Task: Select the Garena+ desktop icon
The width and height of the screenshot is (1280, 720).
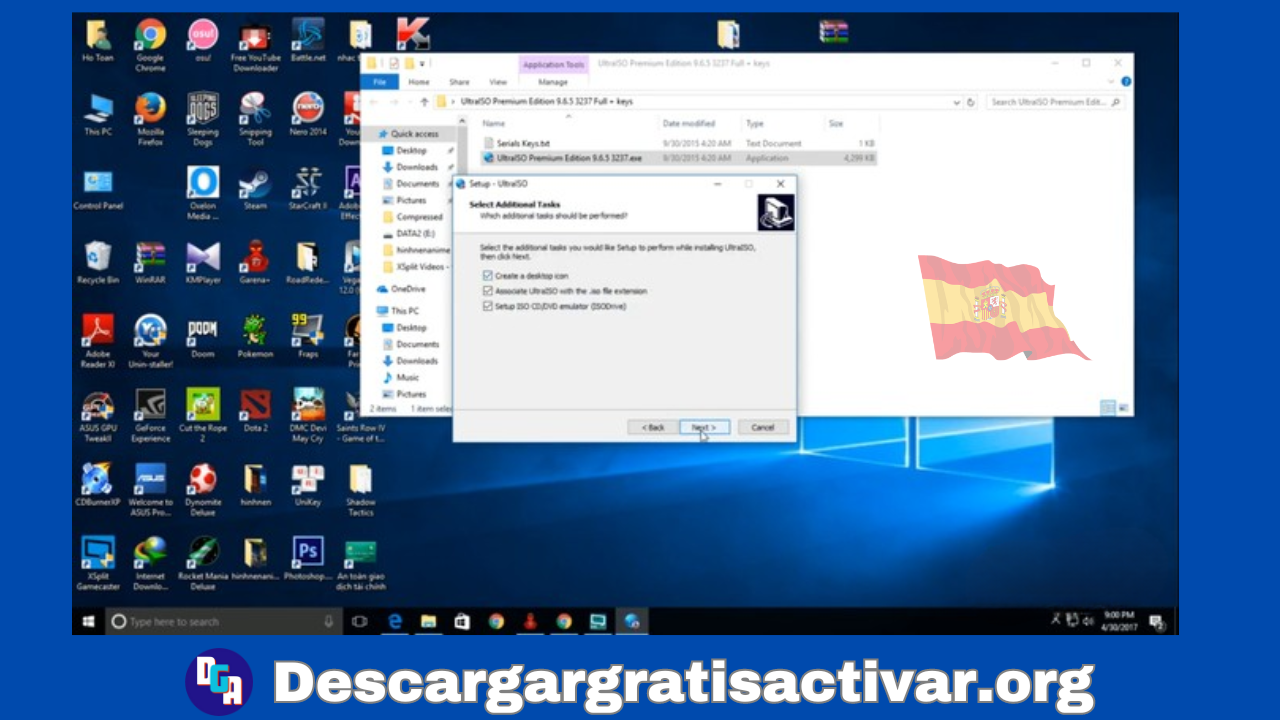Action: pyautogui.click(x=255, y=263)
